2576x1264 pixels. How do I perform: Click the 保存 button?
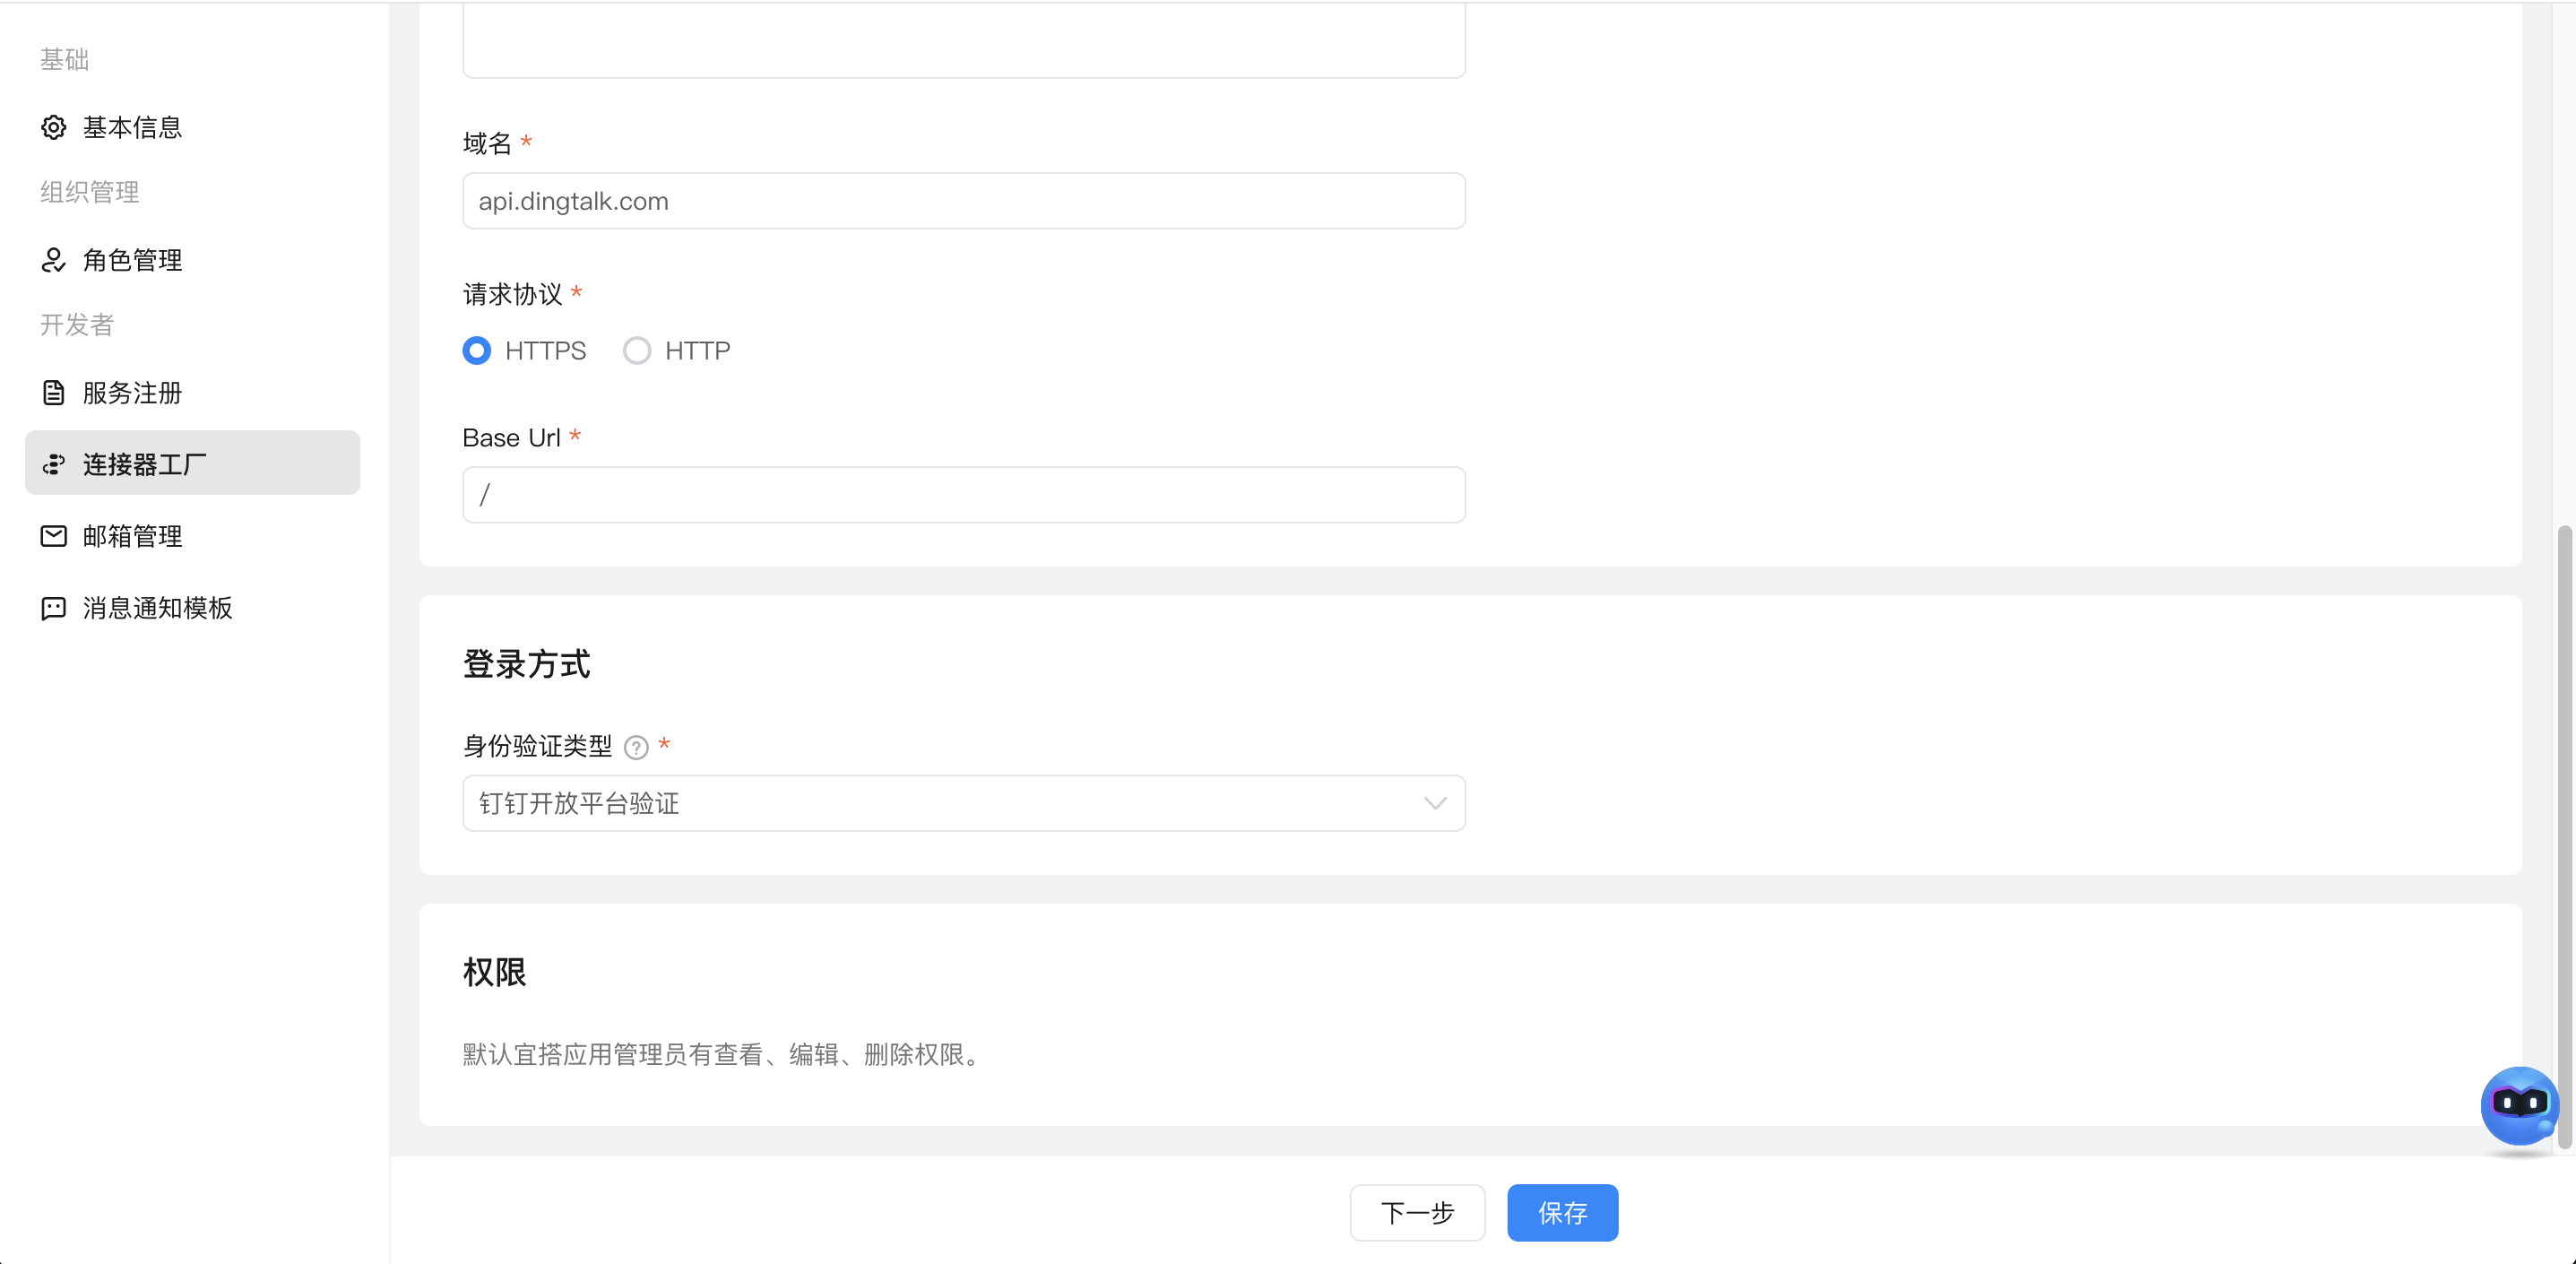pos(1562,1213)
